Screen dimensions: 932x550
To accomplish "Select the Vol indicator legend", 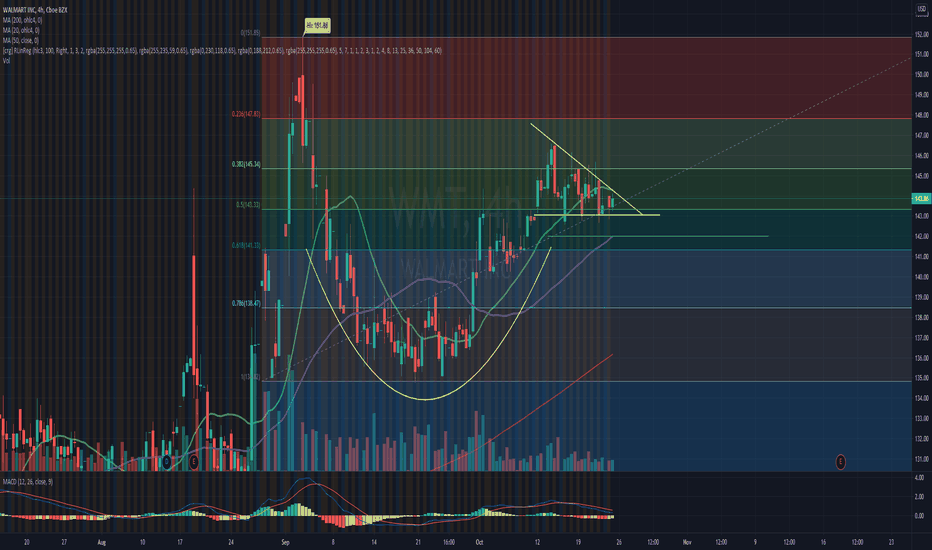I will 6,61.
